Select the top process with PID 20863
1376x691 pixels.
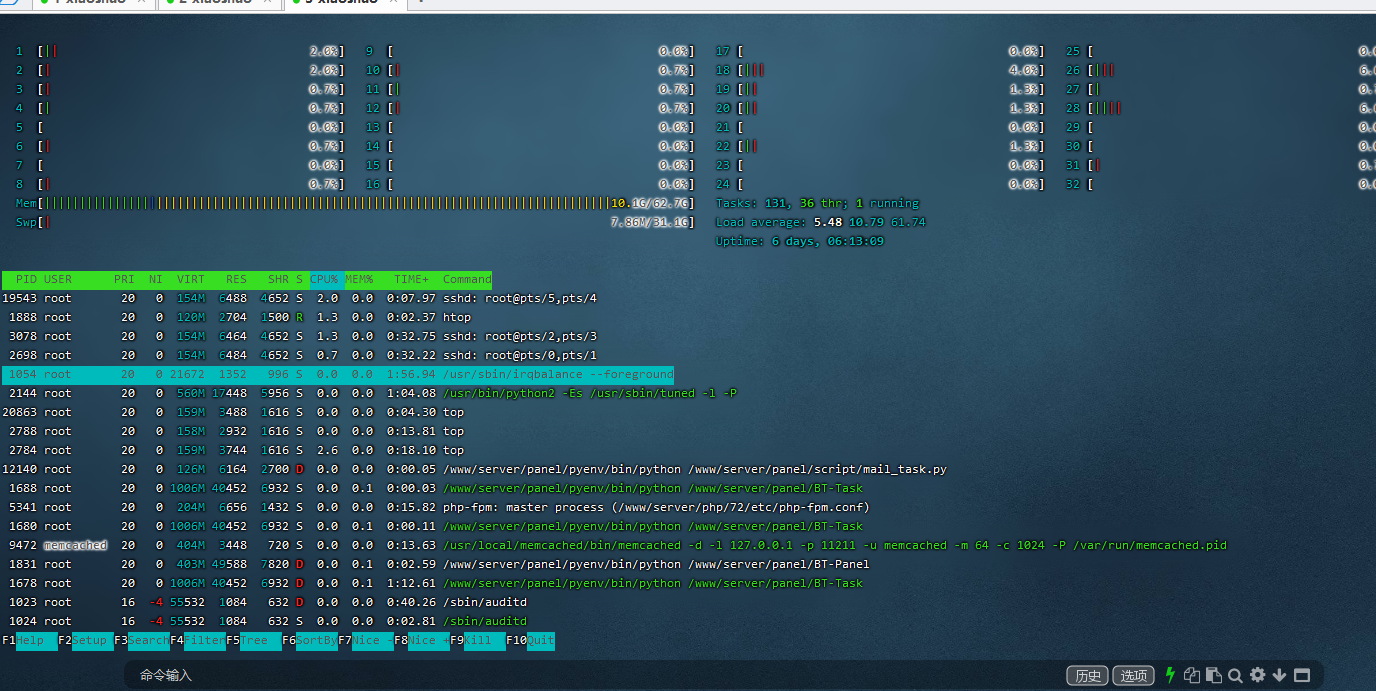coord(234,412)
